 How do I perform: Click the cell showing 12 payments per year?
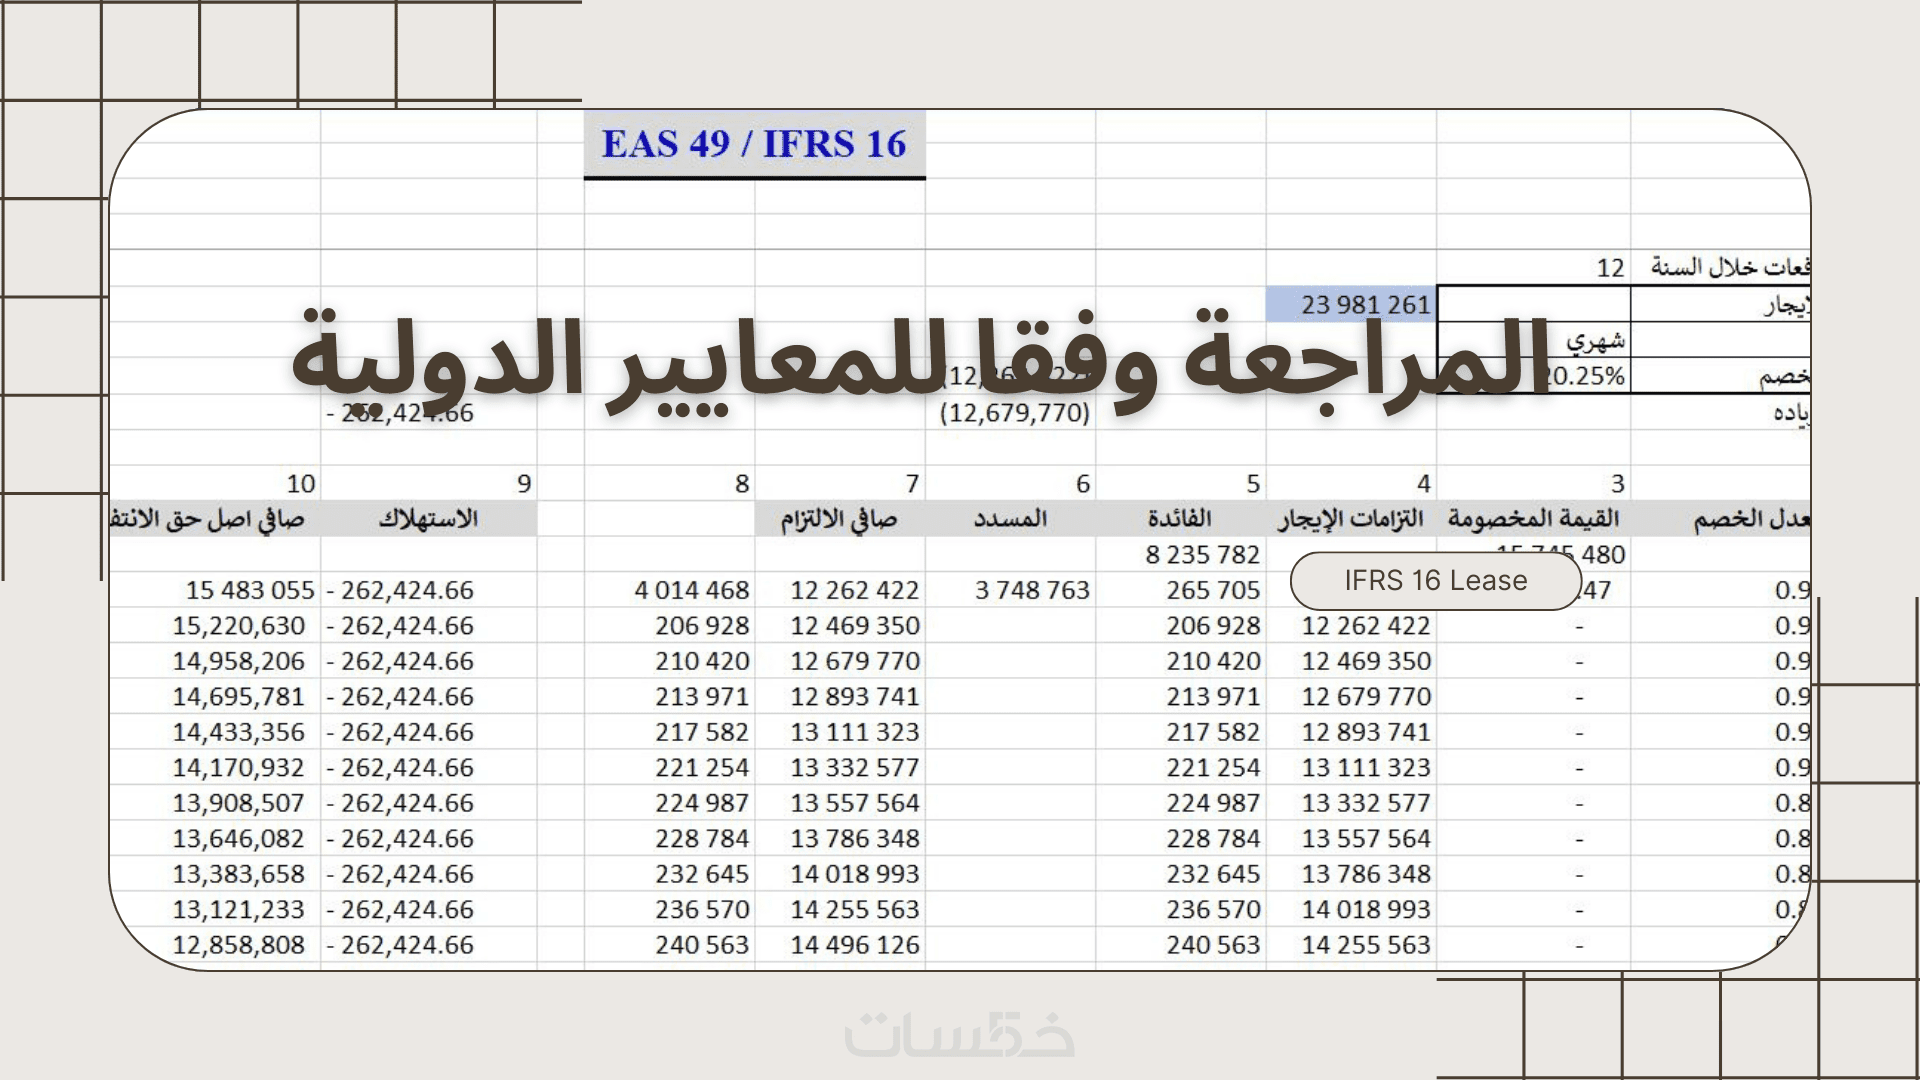tap(1610, 268)
